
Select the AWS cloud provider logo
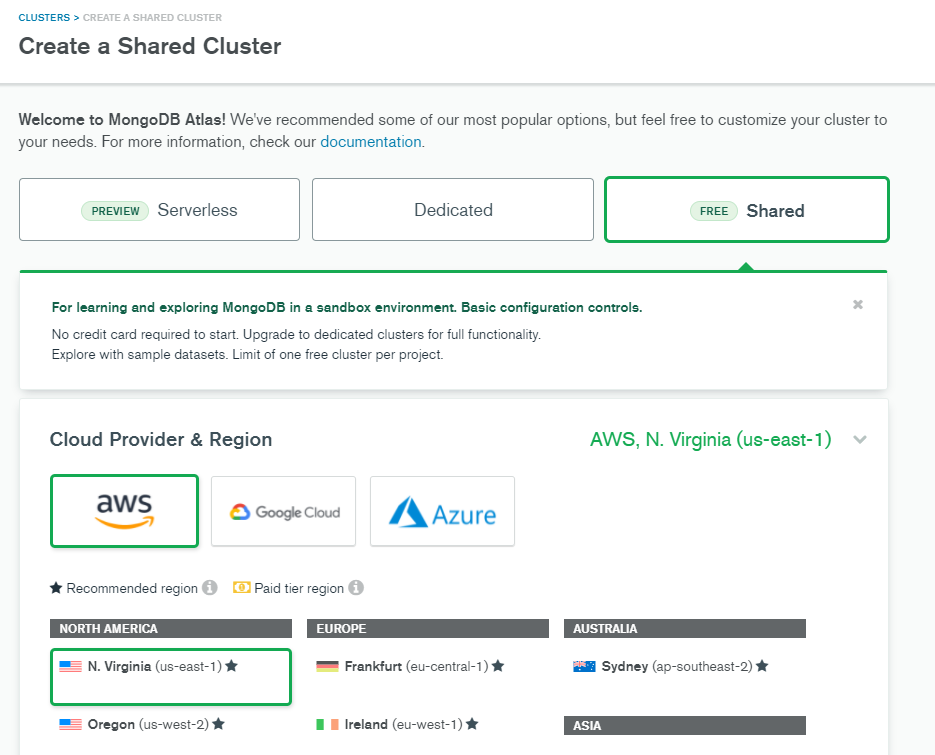(124, 511)
